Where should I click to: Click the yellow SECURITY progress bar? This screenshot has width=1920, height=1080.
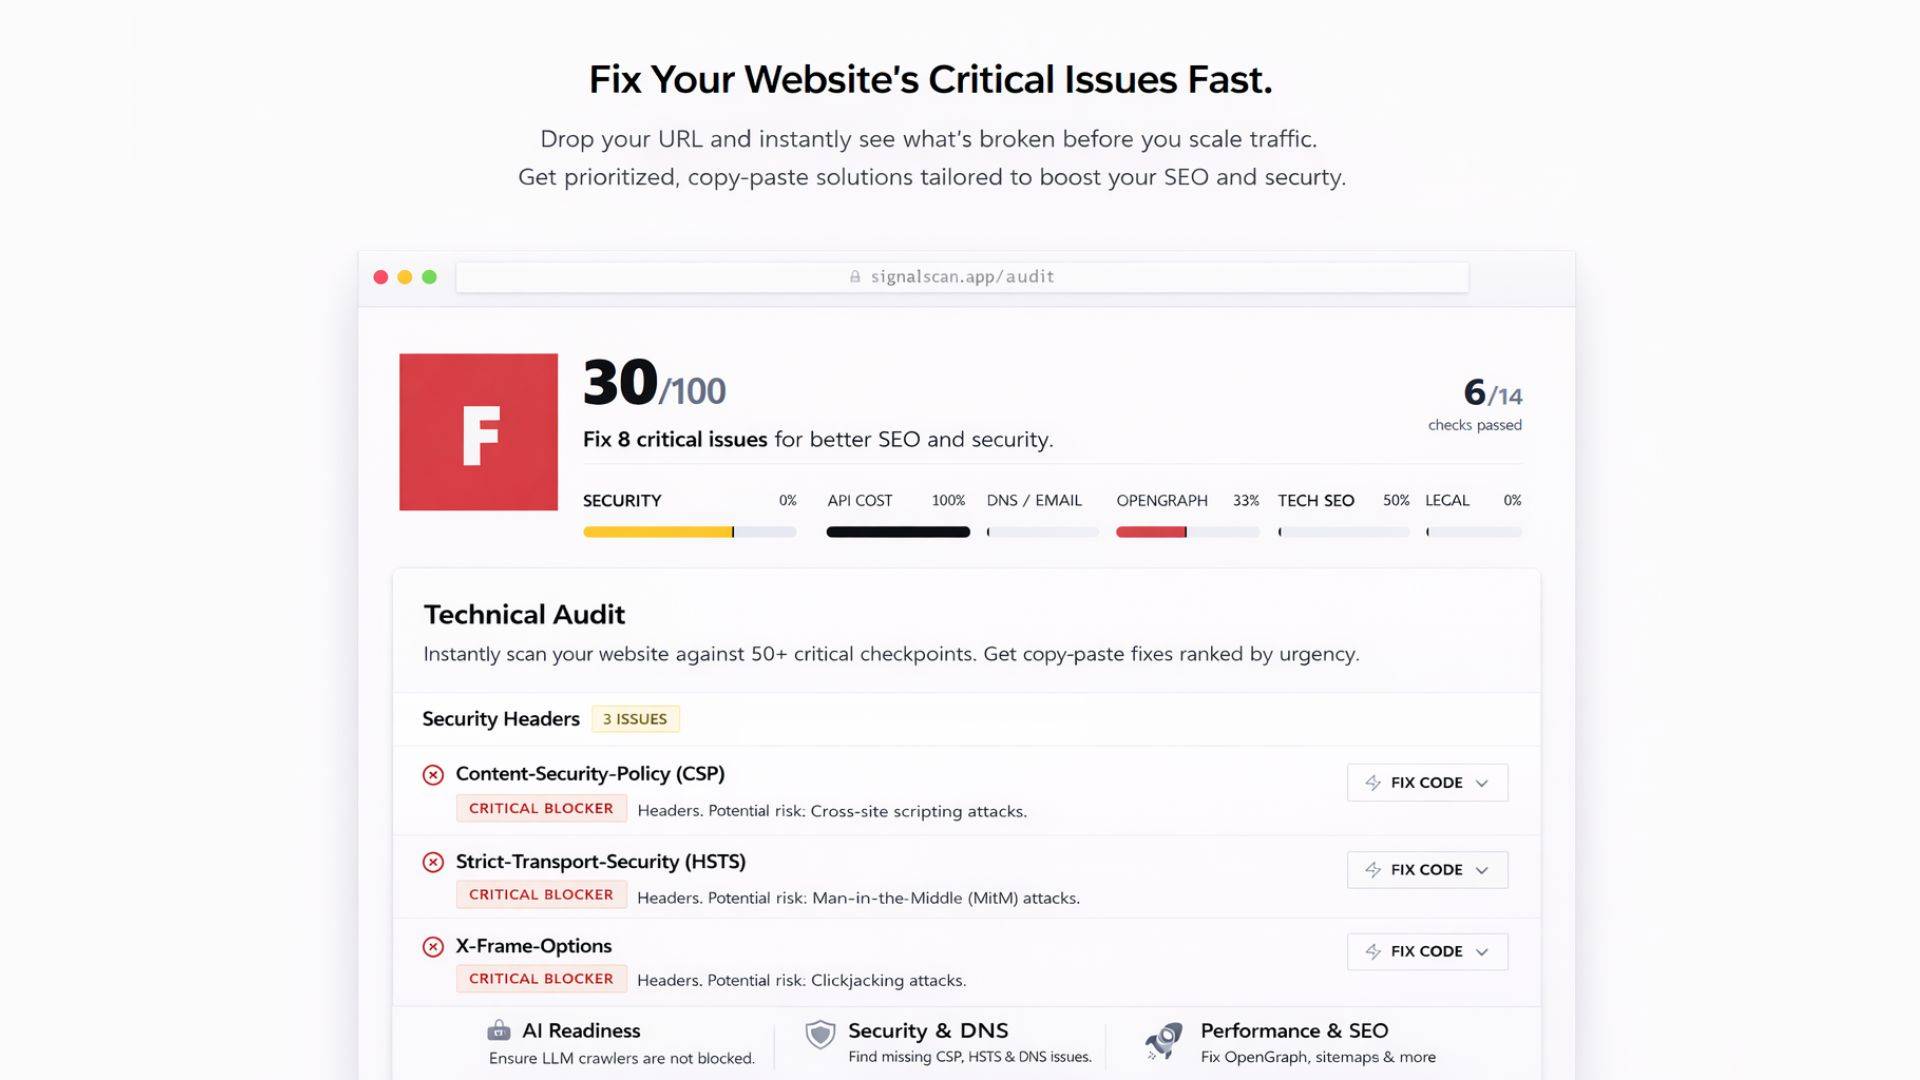[658, 532]
